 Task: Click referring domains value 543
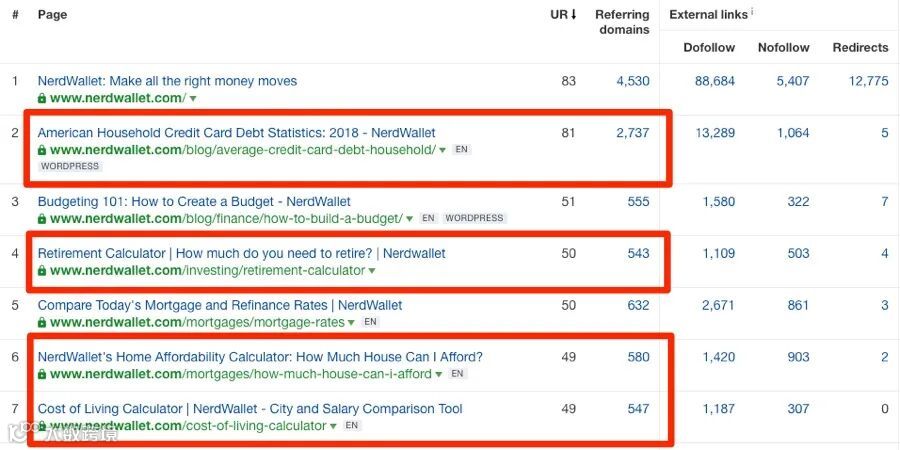[638, 253]
